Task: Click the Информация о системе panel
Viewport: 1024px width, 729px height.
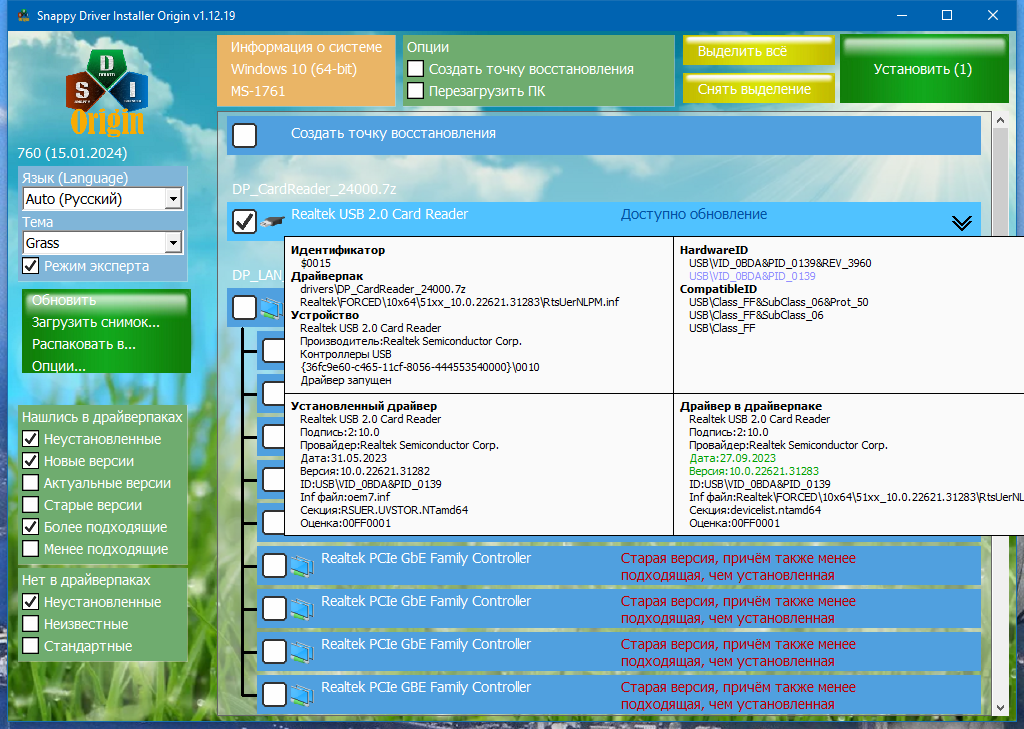Action: (x=306, y=70)
